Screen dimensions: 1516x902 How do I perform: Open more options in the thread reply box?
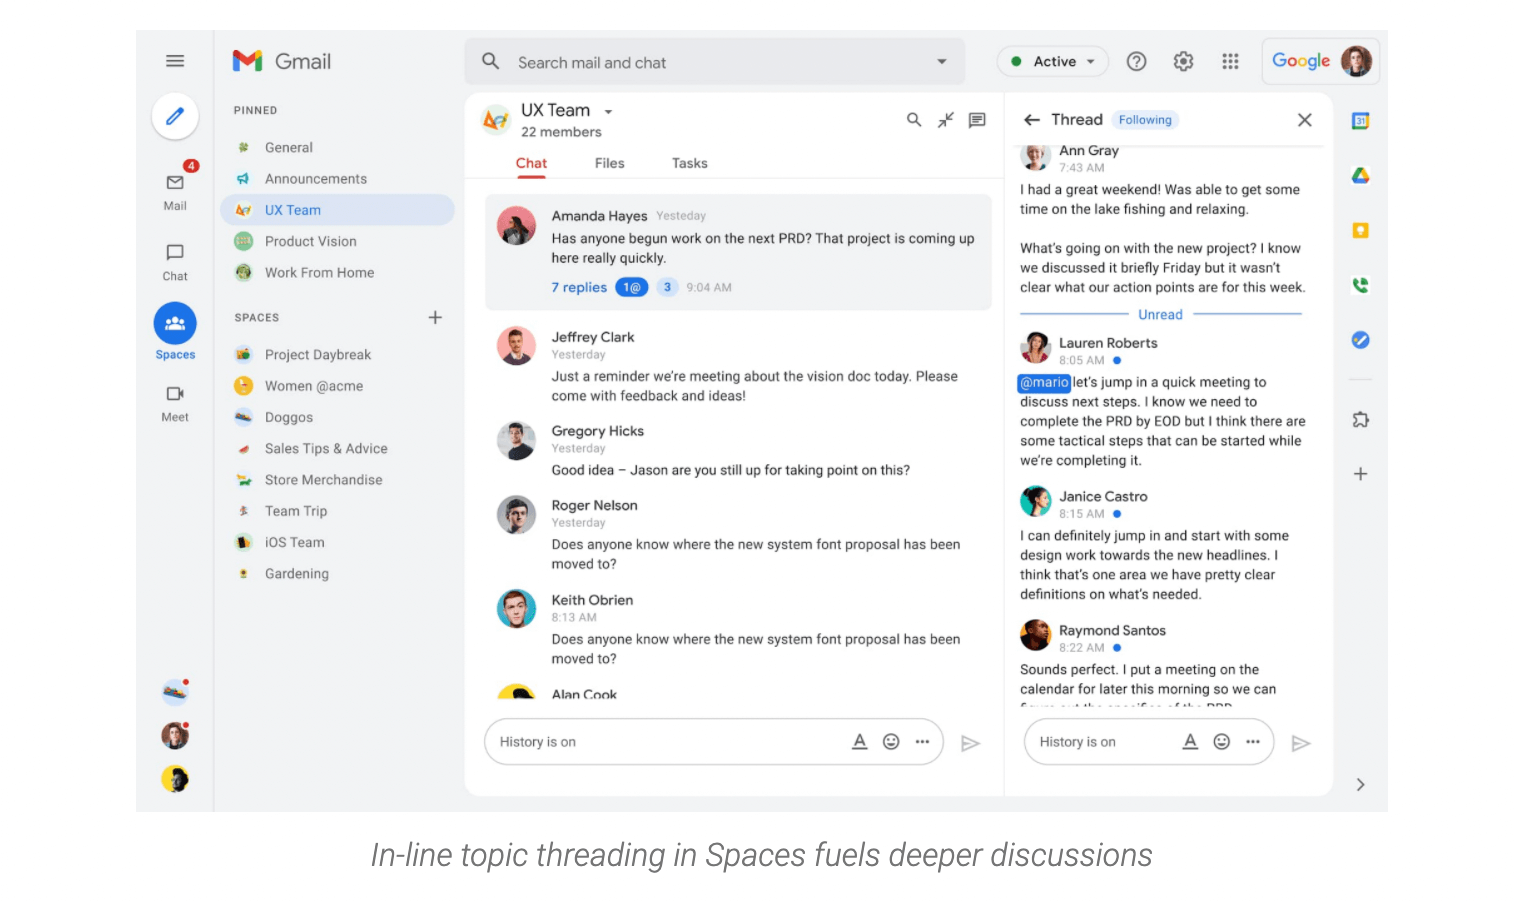pyautogui.click(x=1252, y=742)
